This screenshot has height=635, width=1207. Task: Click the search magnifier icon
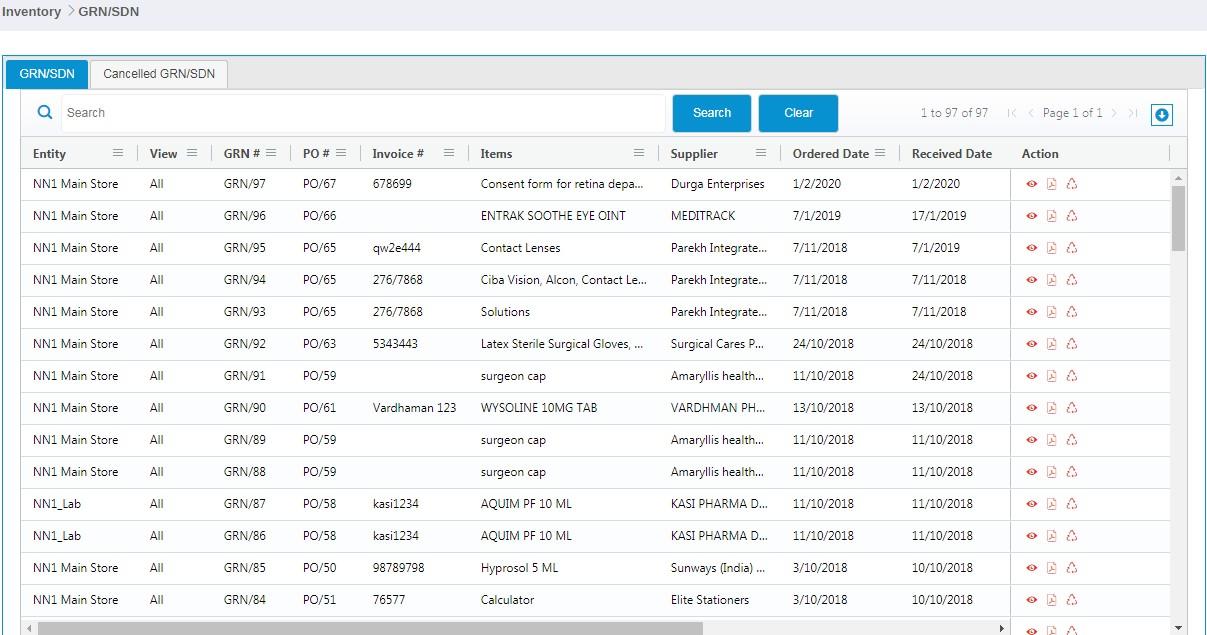44,113
